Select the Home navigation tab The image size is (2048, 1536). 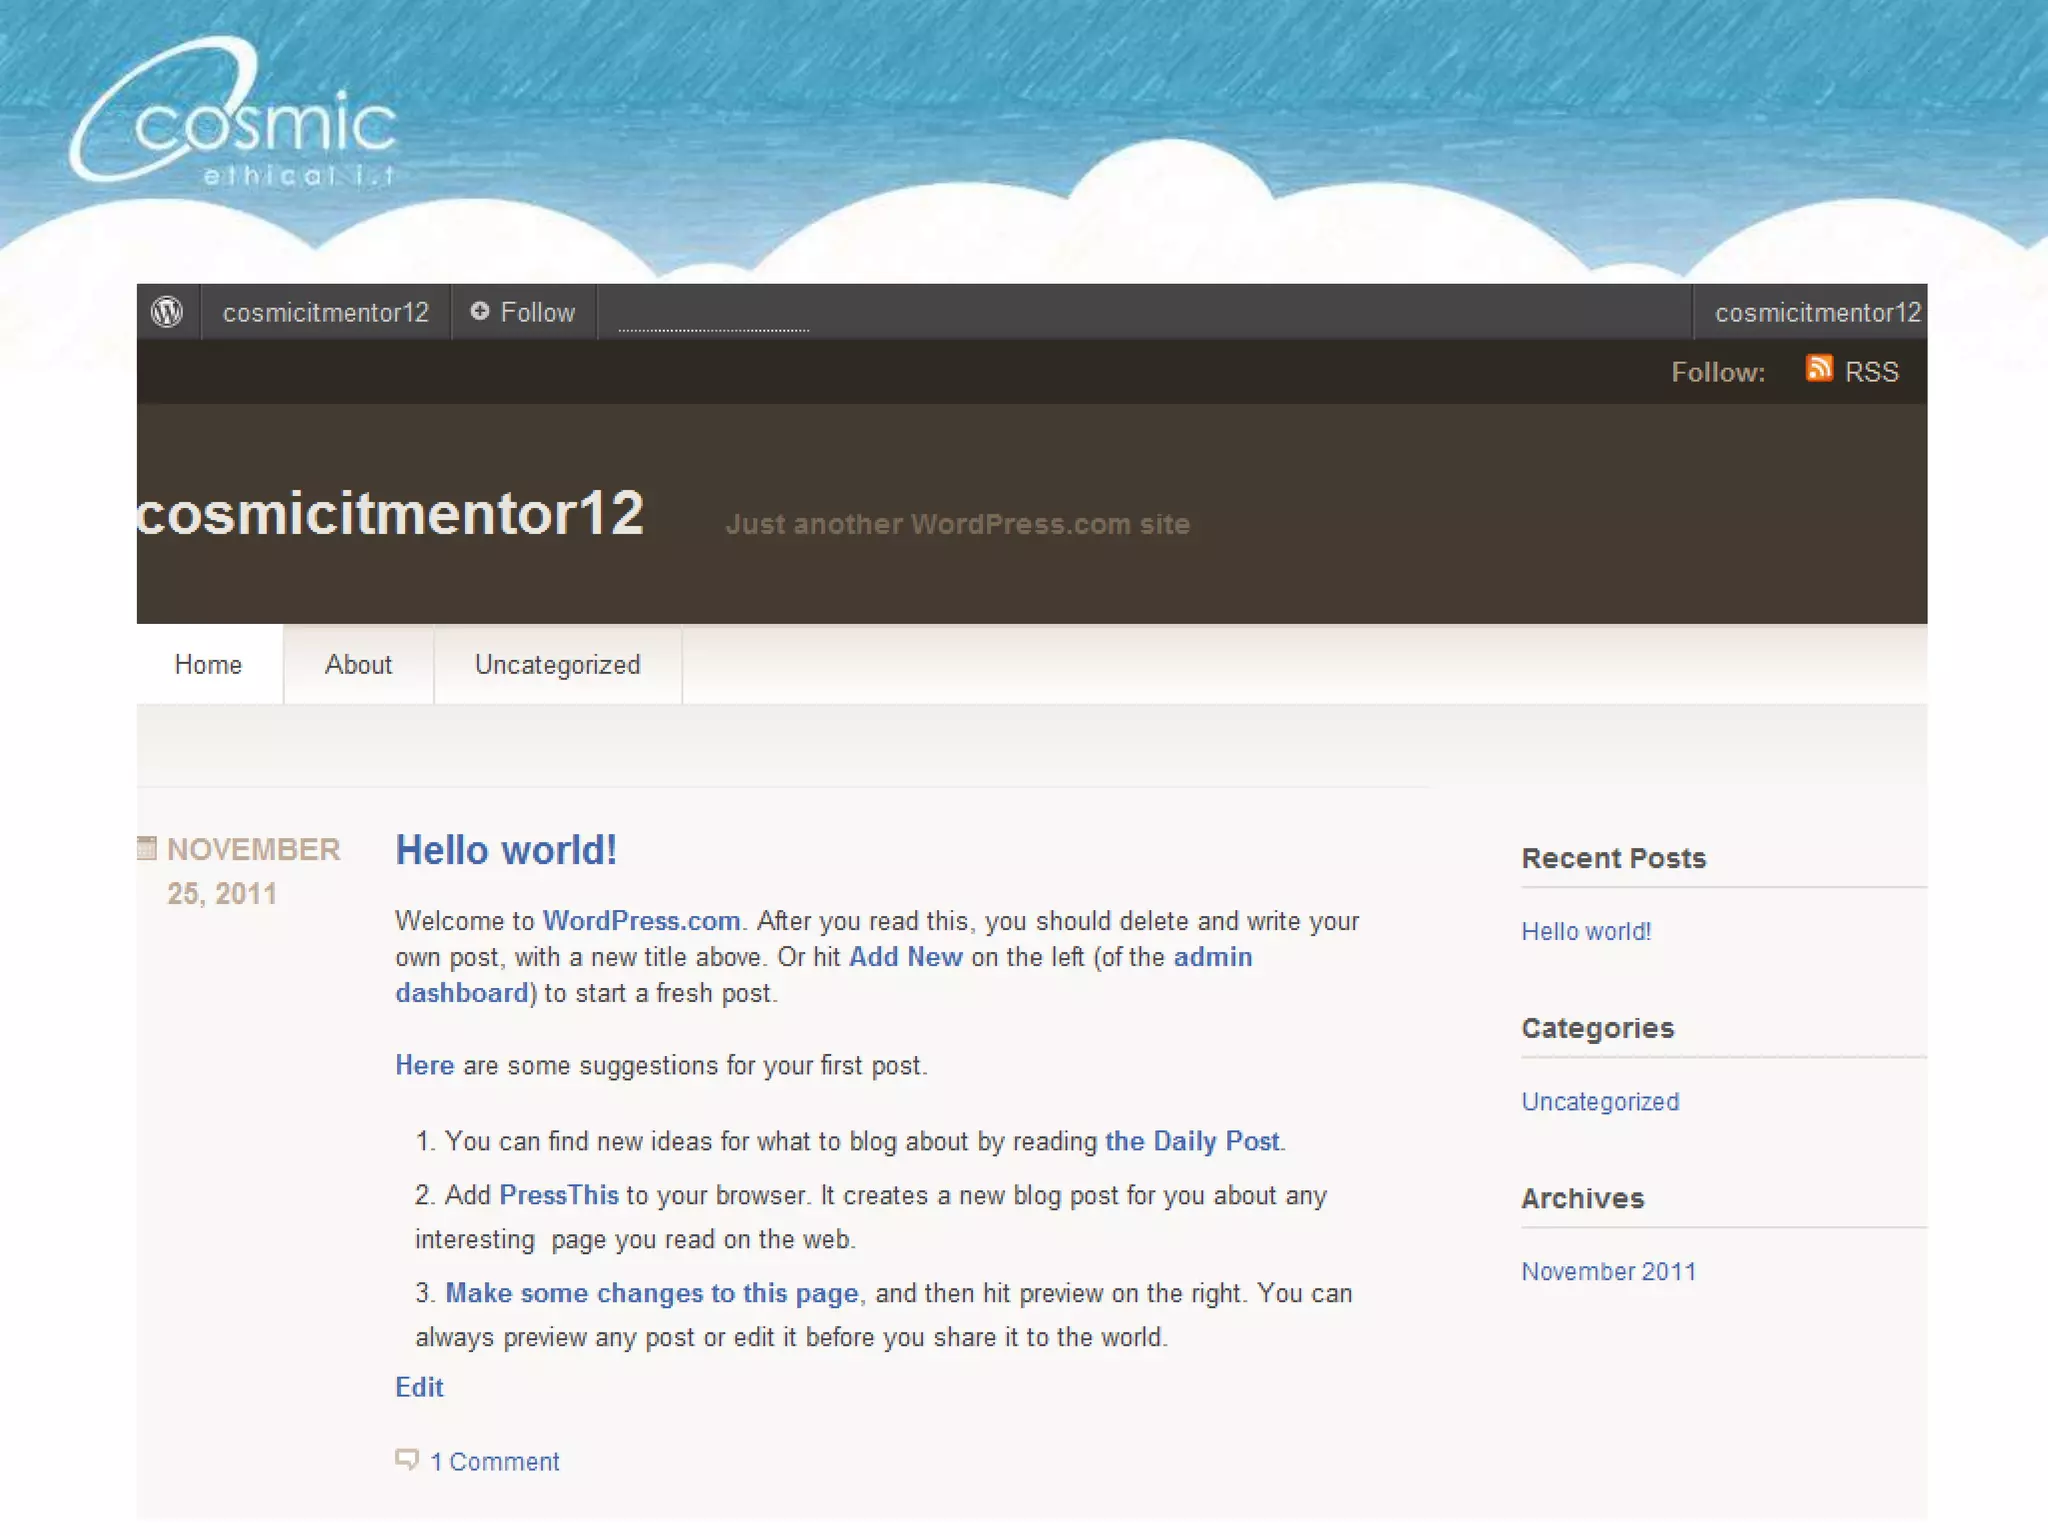(x=208, y=665)
